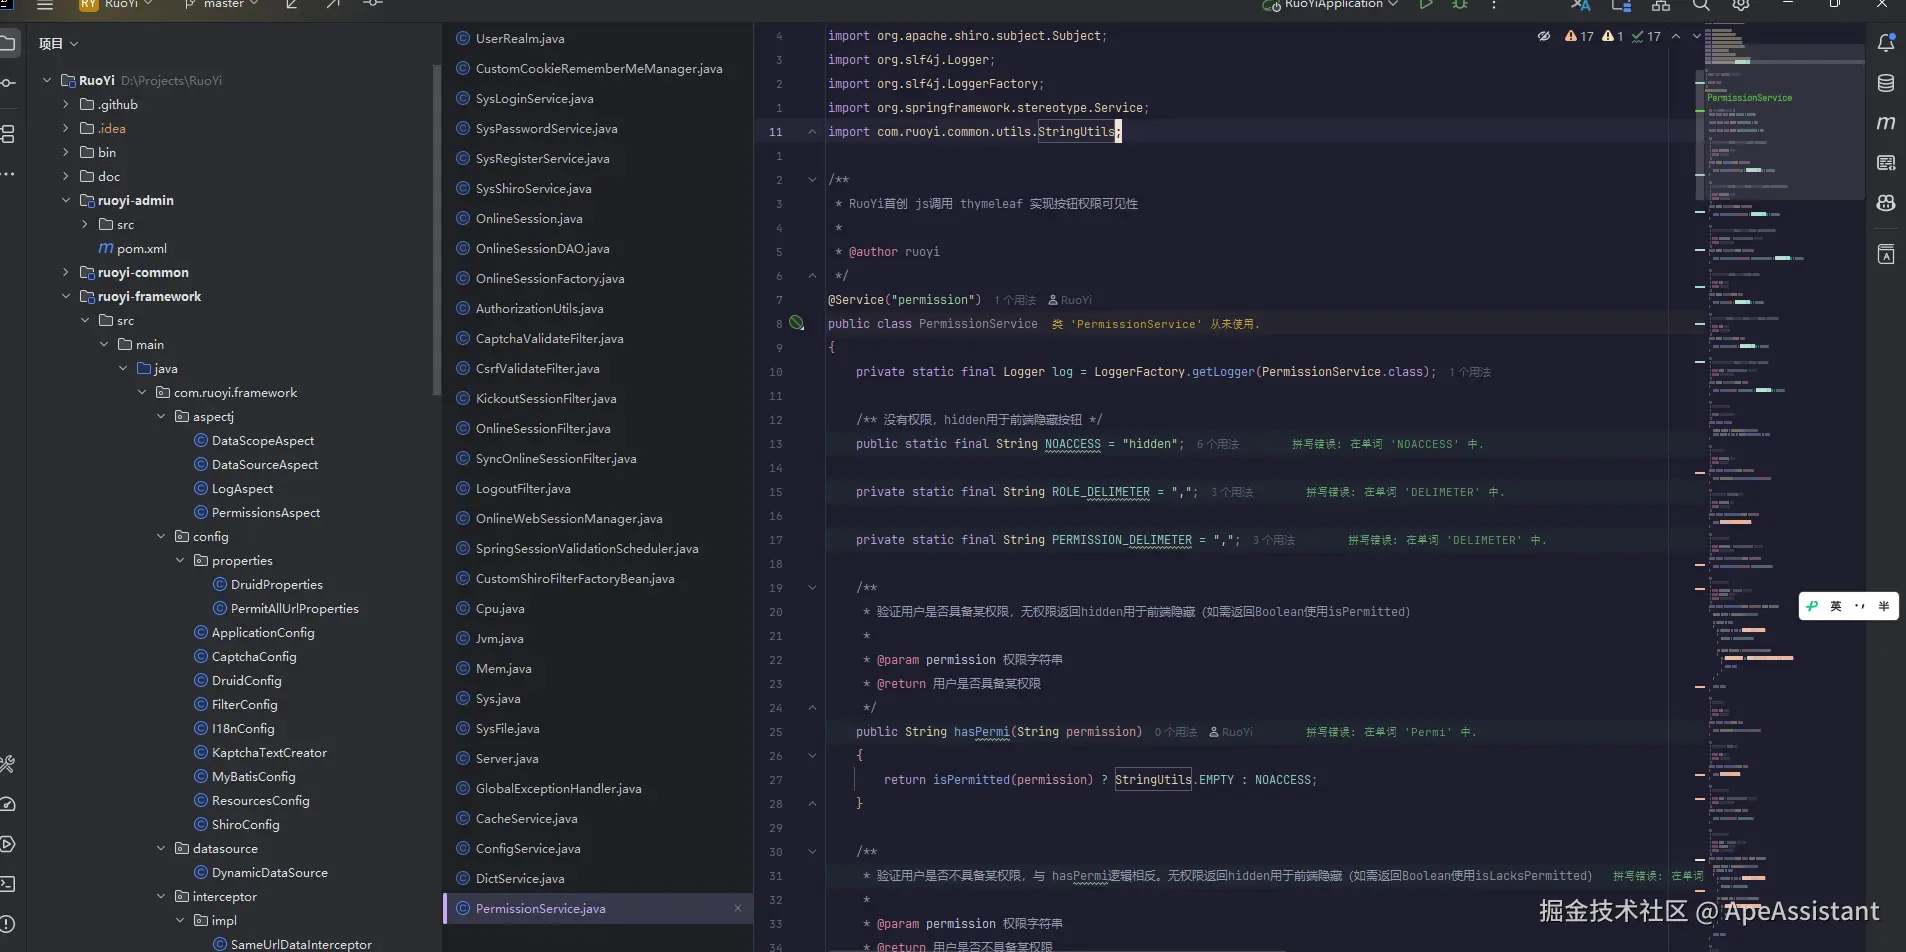Open Search Everywhere magnifier icon

coord(1700,5)
